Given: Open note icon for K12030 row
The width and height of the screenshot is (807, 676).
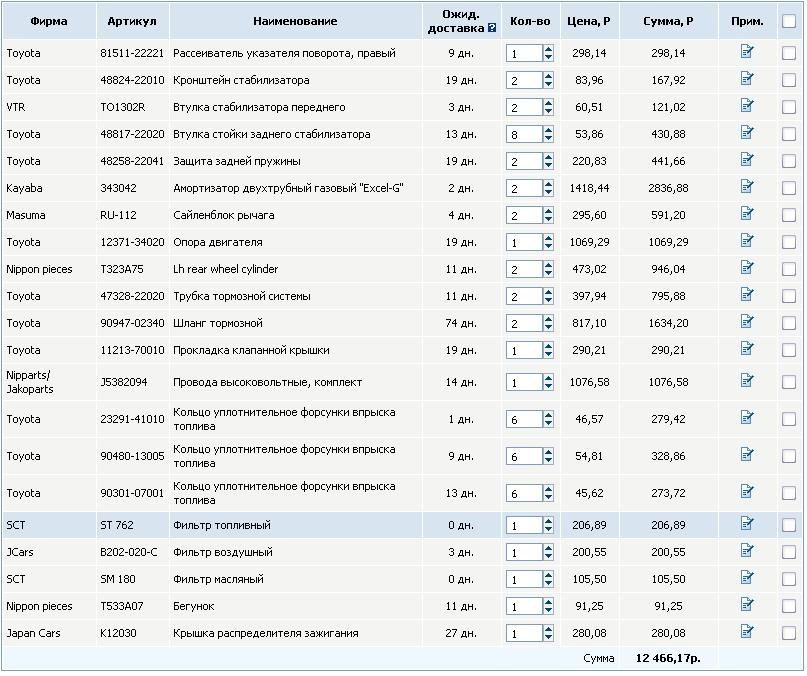Looking at the screenshot, I should tap(747, 632).
